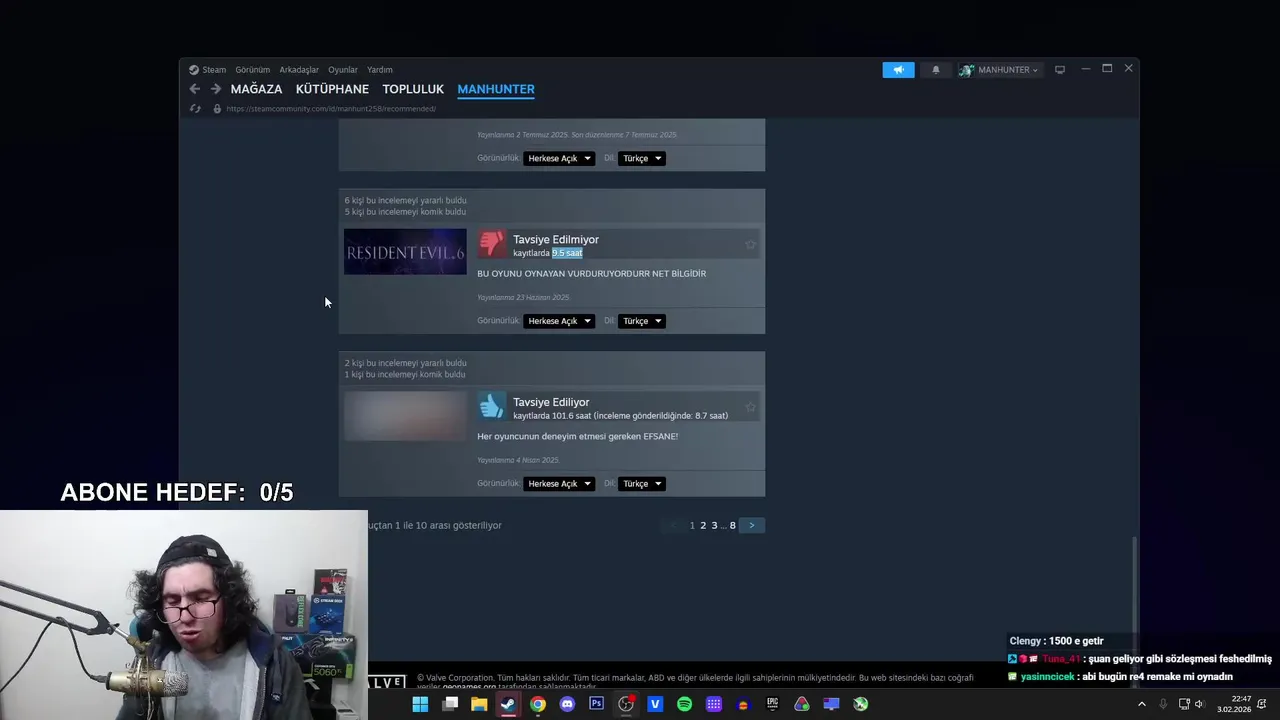Image resolution: width=1280 pixels, height=720 pixels.
Task: Open the blurred game thumbnail of the Tavsiye Ediliyor review
Action: [x=405, y=415]
